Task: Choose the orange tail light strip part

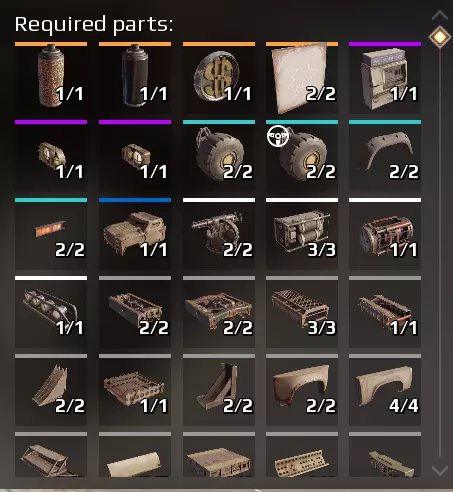Action: click(51, 234)
